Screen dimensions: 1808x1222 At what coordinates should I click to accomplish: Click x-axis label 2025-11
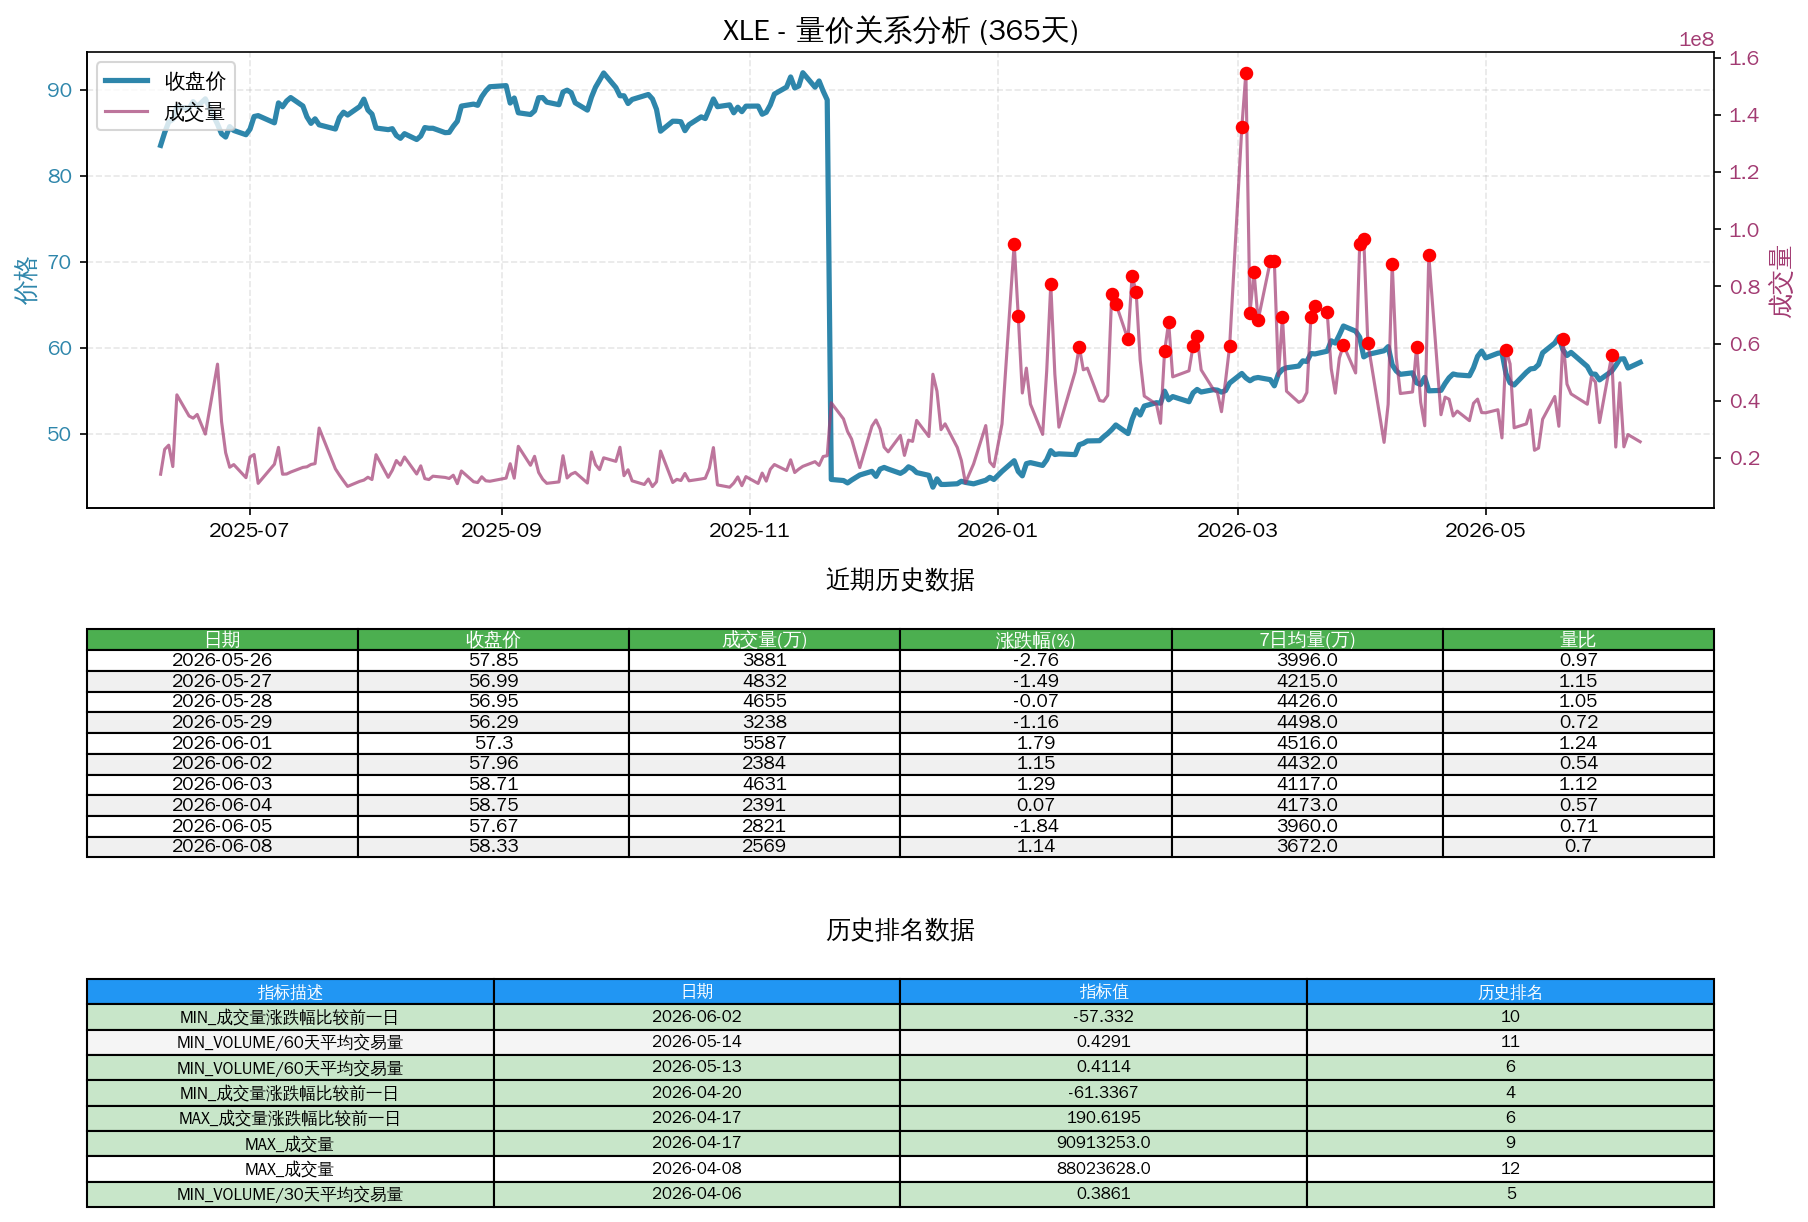[749, 531]
